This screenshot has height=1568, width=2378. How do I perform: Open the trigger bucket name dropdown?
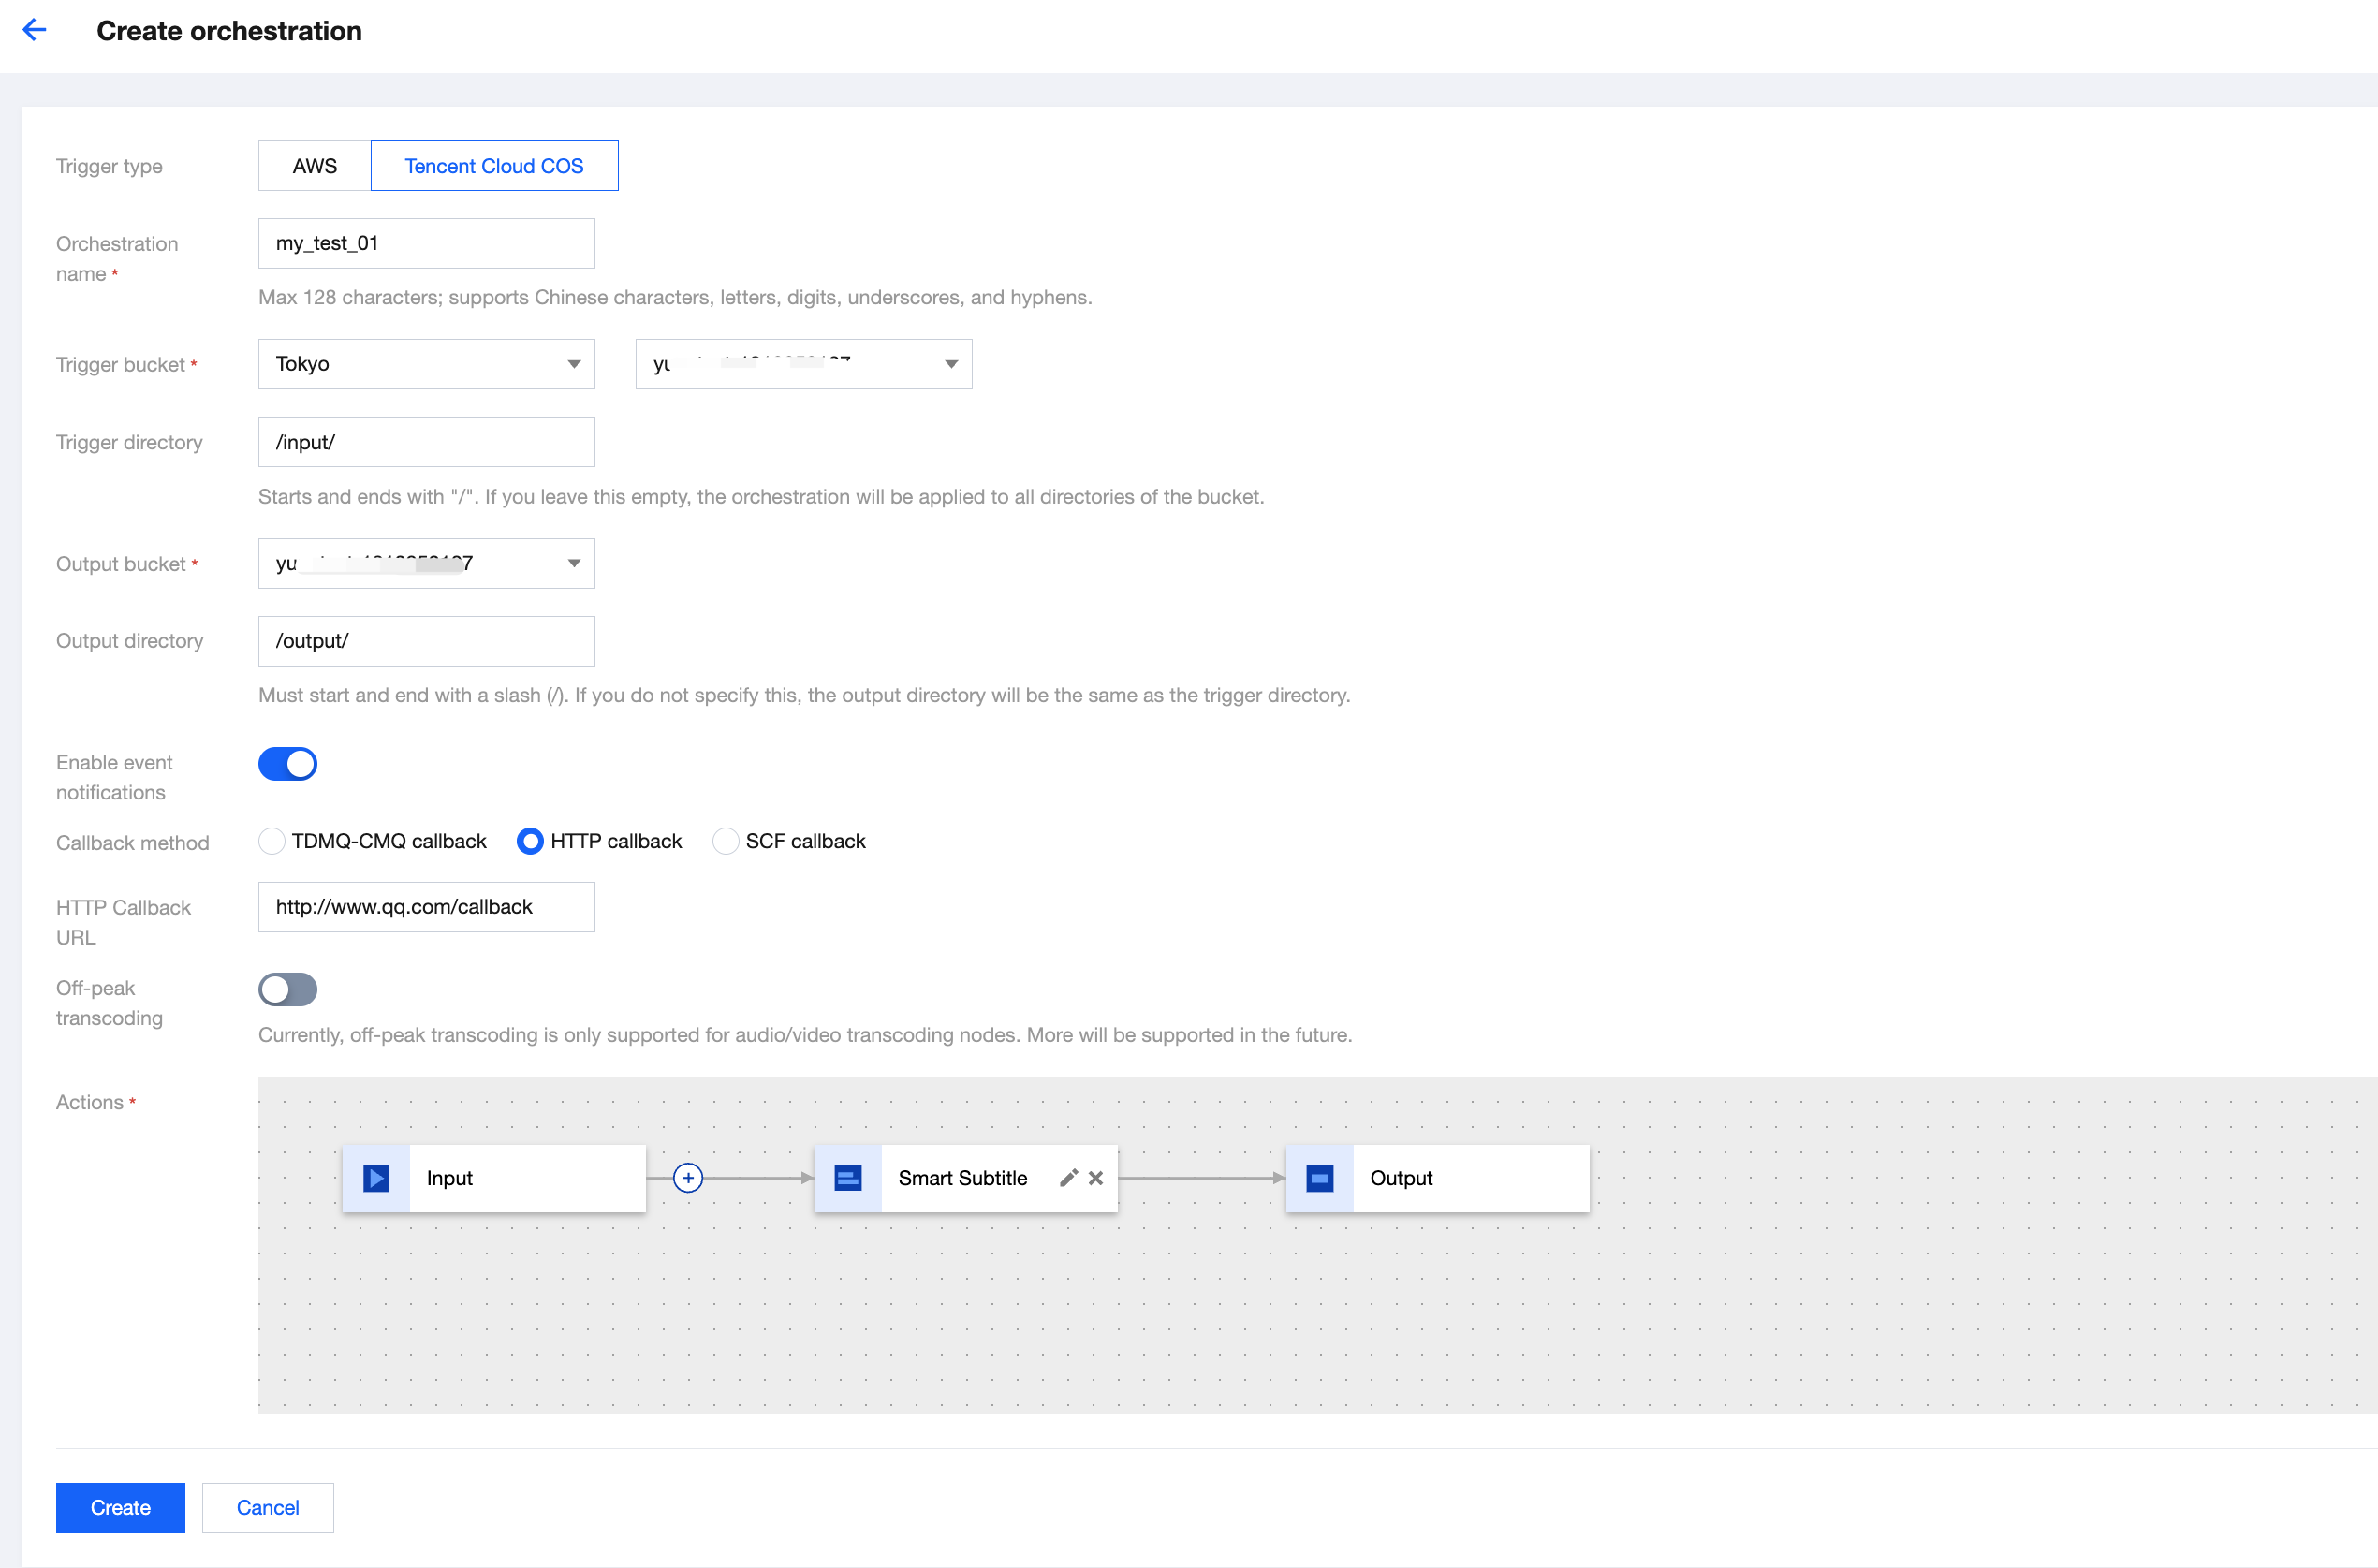click(x=804, y=364)
